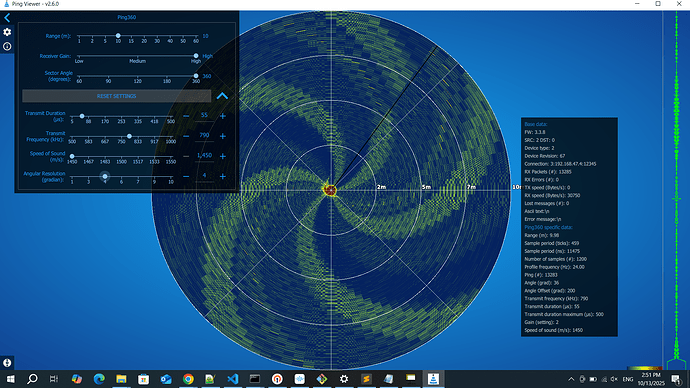Viewport: 690px width, 388px height.
Task: Click the ENG language indicator
Action: (628, 379)
